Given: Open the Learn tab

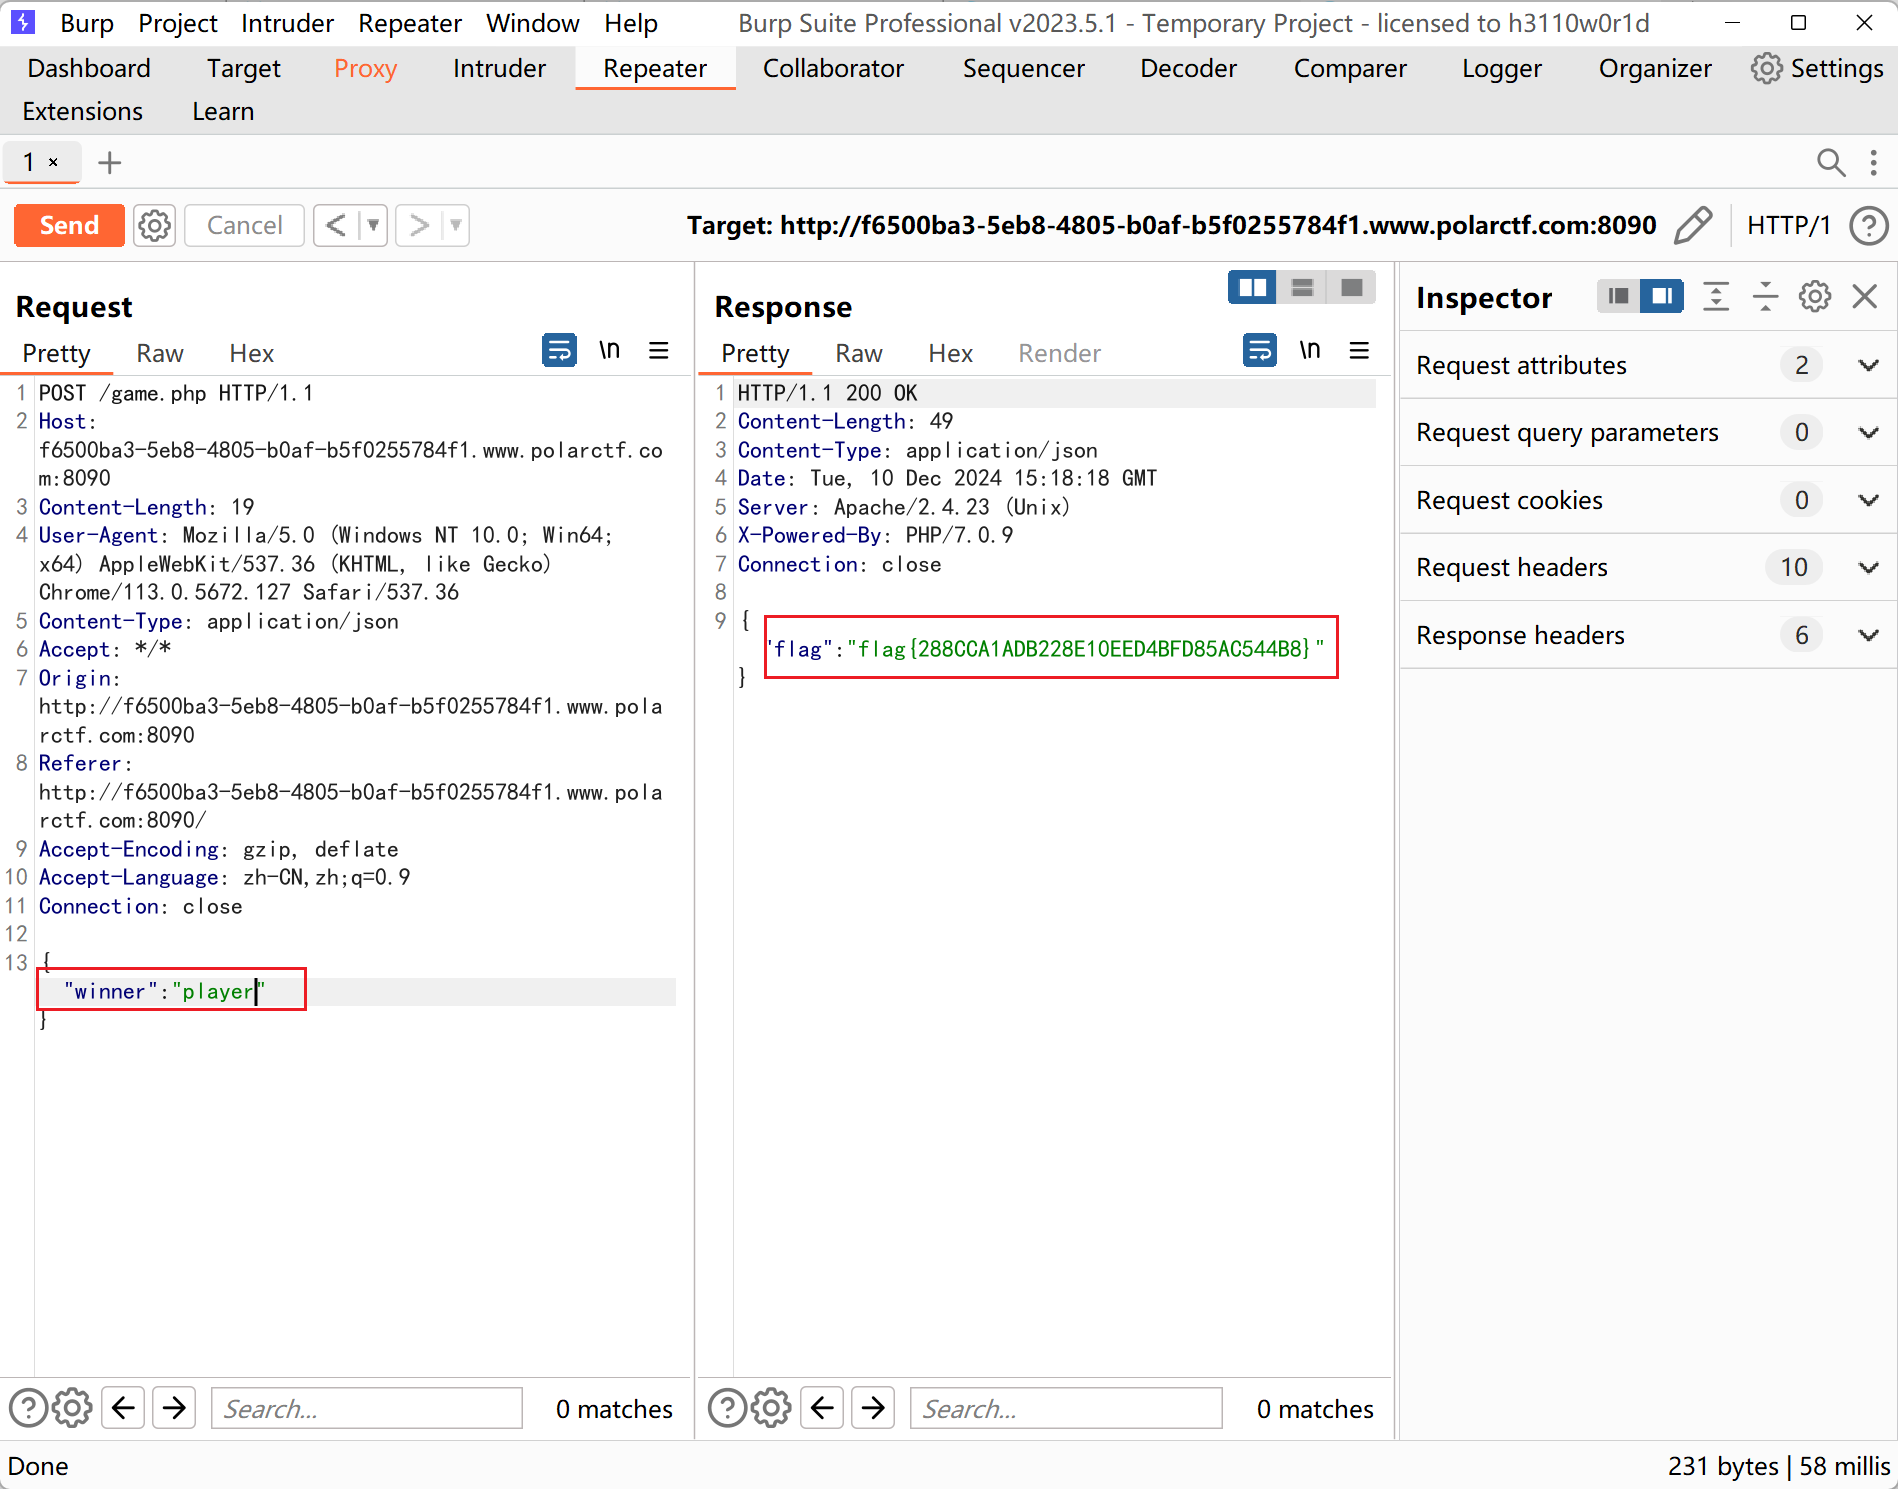Looking at the screenshot, I should pos(223,111).
